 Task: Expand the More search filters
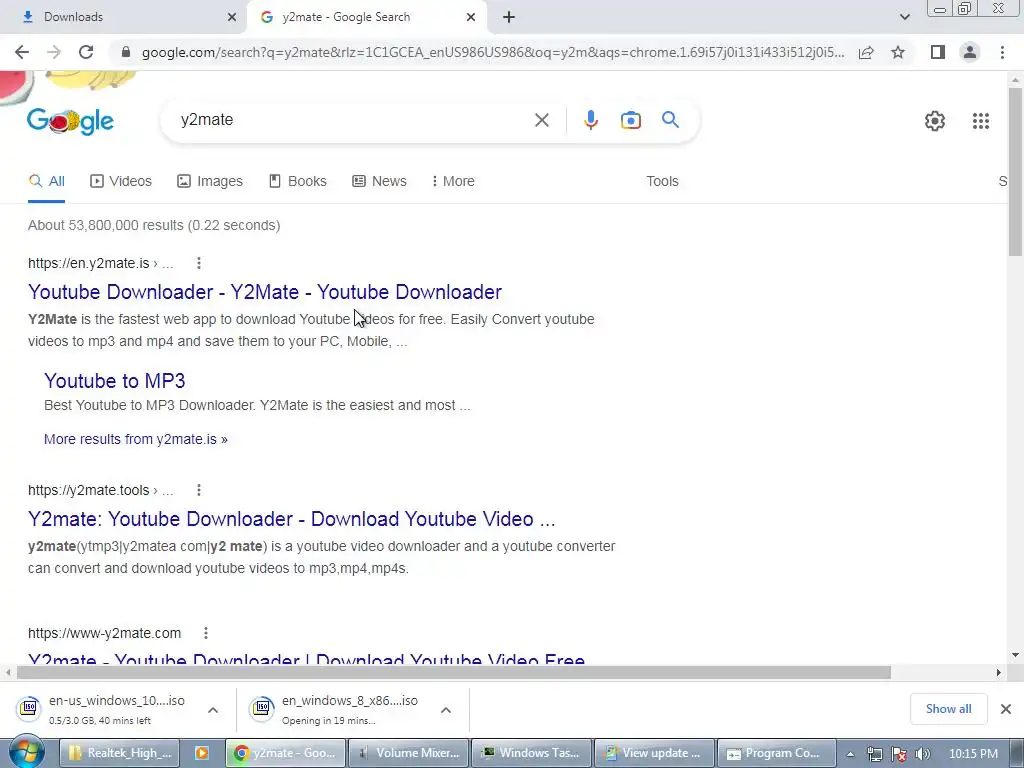[x=453, y=182]
